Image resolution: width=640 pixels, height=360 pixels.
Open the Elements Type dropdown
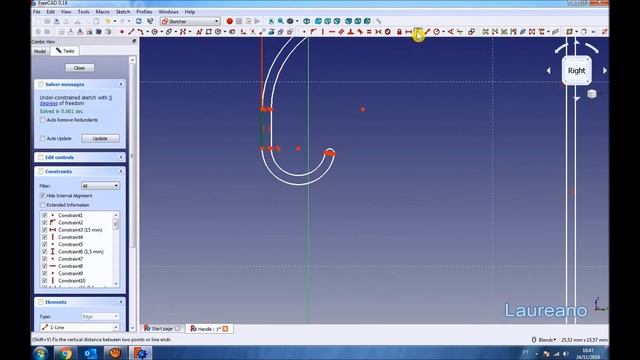point(100,316)
